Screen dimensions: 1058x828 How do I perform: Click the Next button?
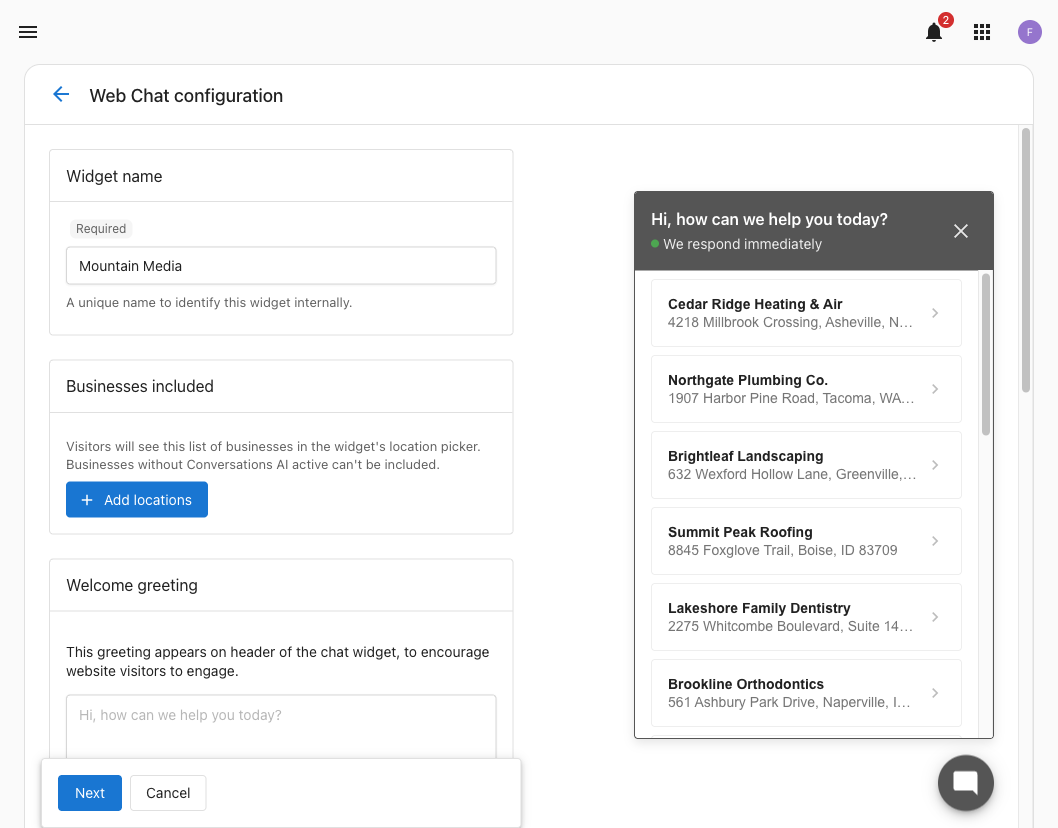[90, 793]
